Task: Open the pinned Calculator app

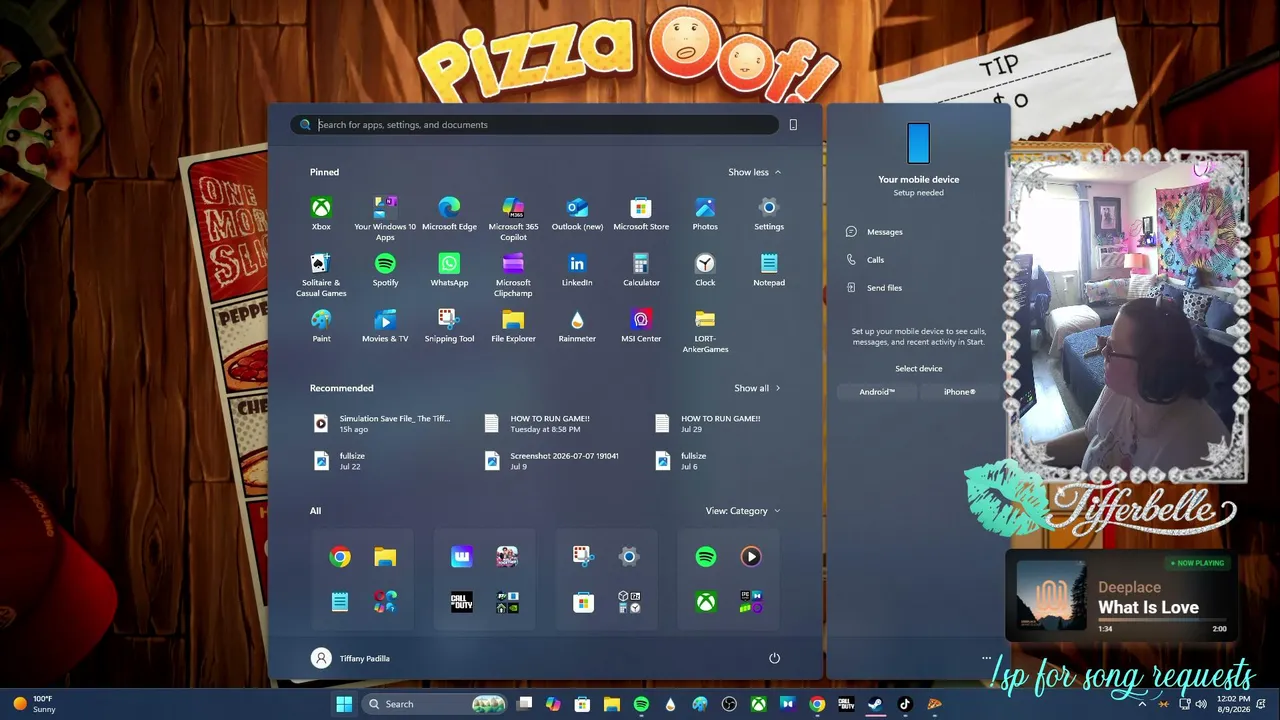Action: coord(641,269)
